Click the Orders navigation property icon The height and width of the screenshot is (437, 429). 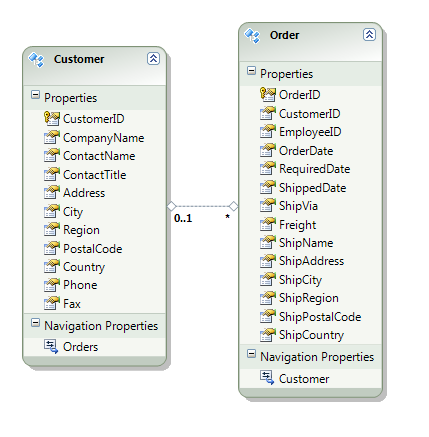pyautogui.click(x=51, y=346)
